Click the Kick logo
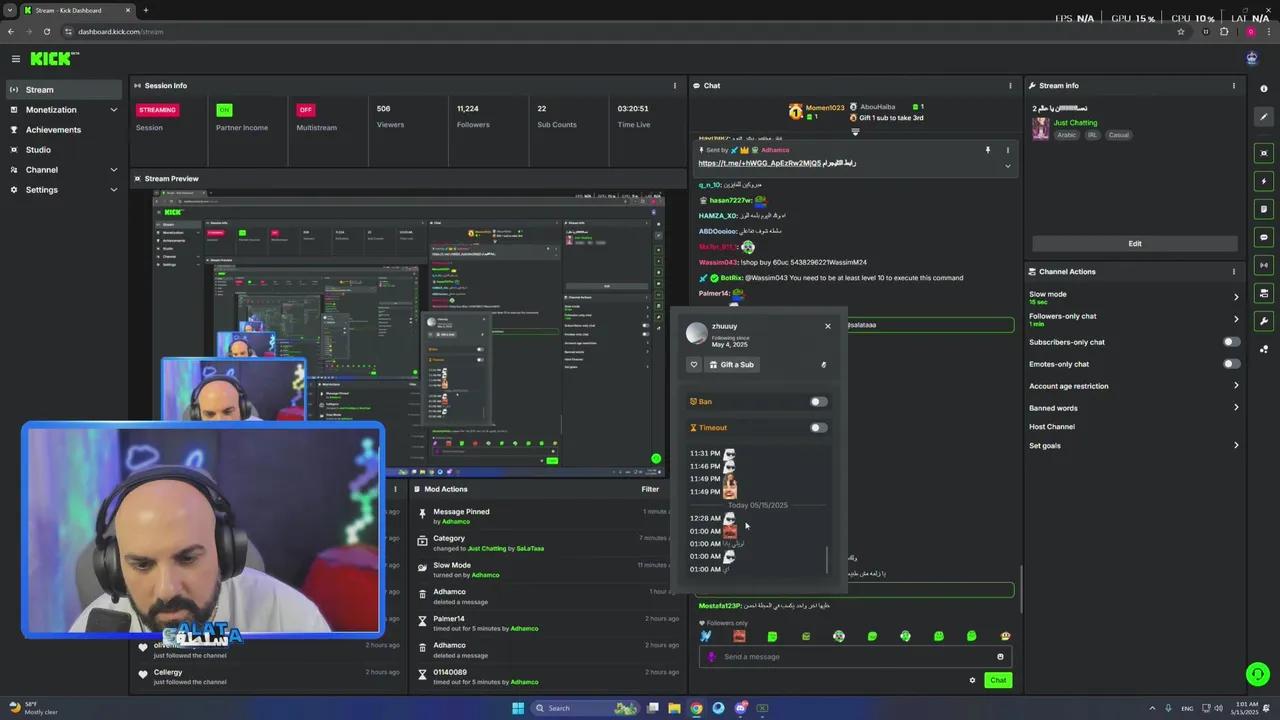 [54, 59]
